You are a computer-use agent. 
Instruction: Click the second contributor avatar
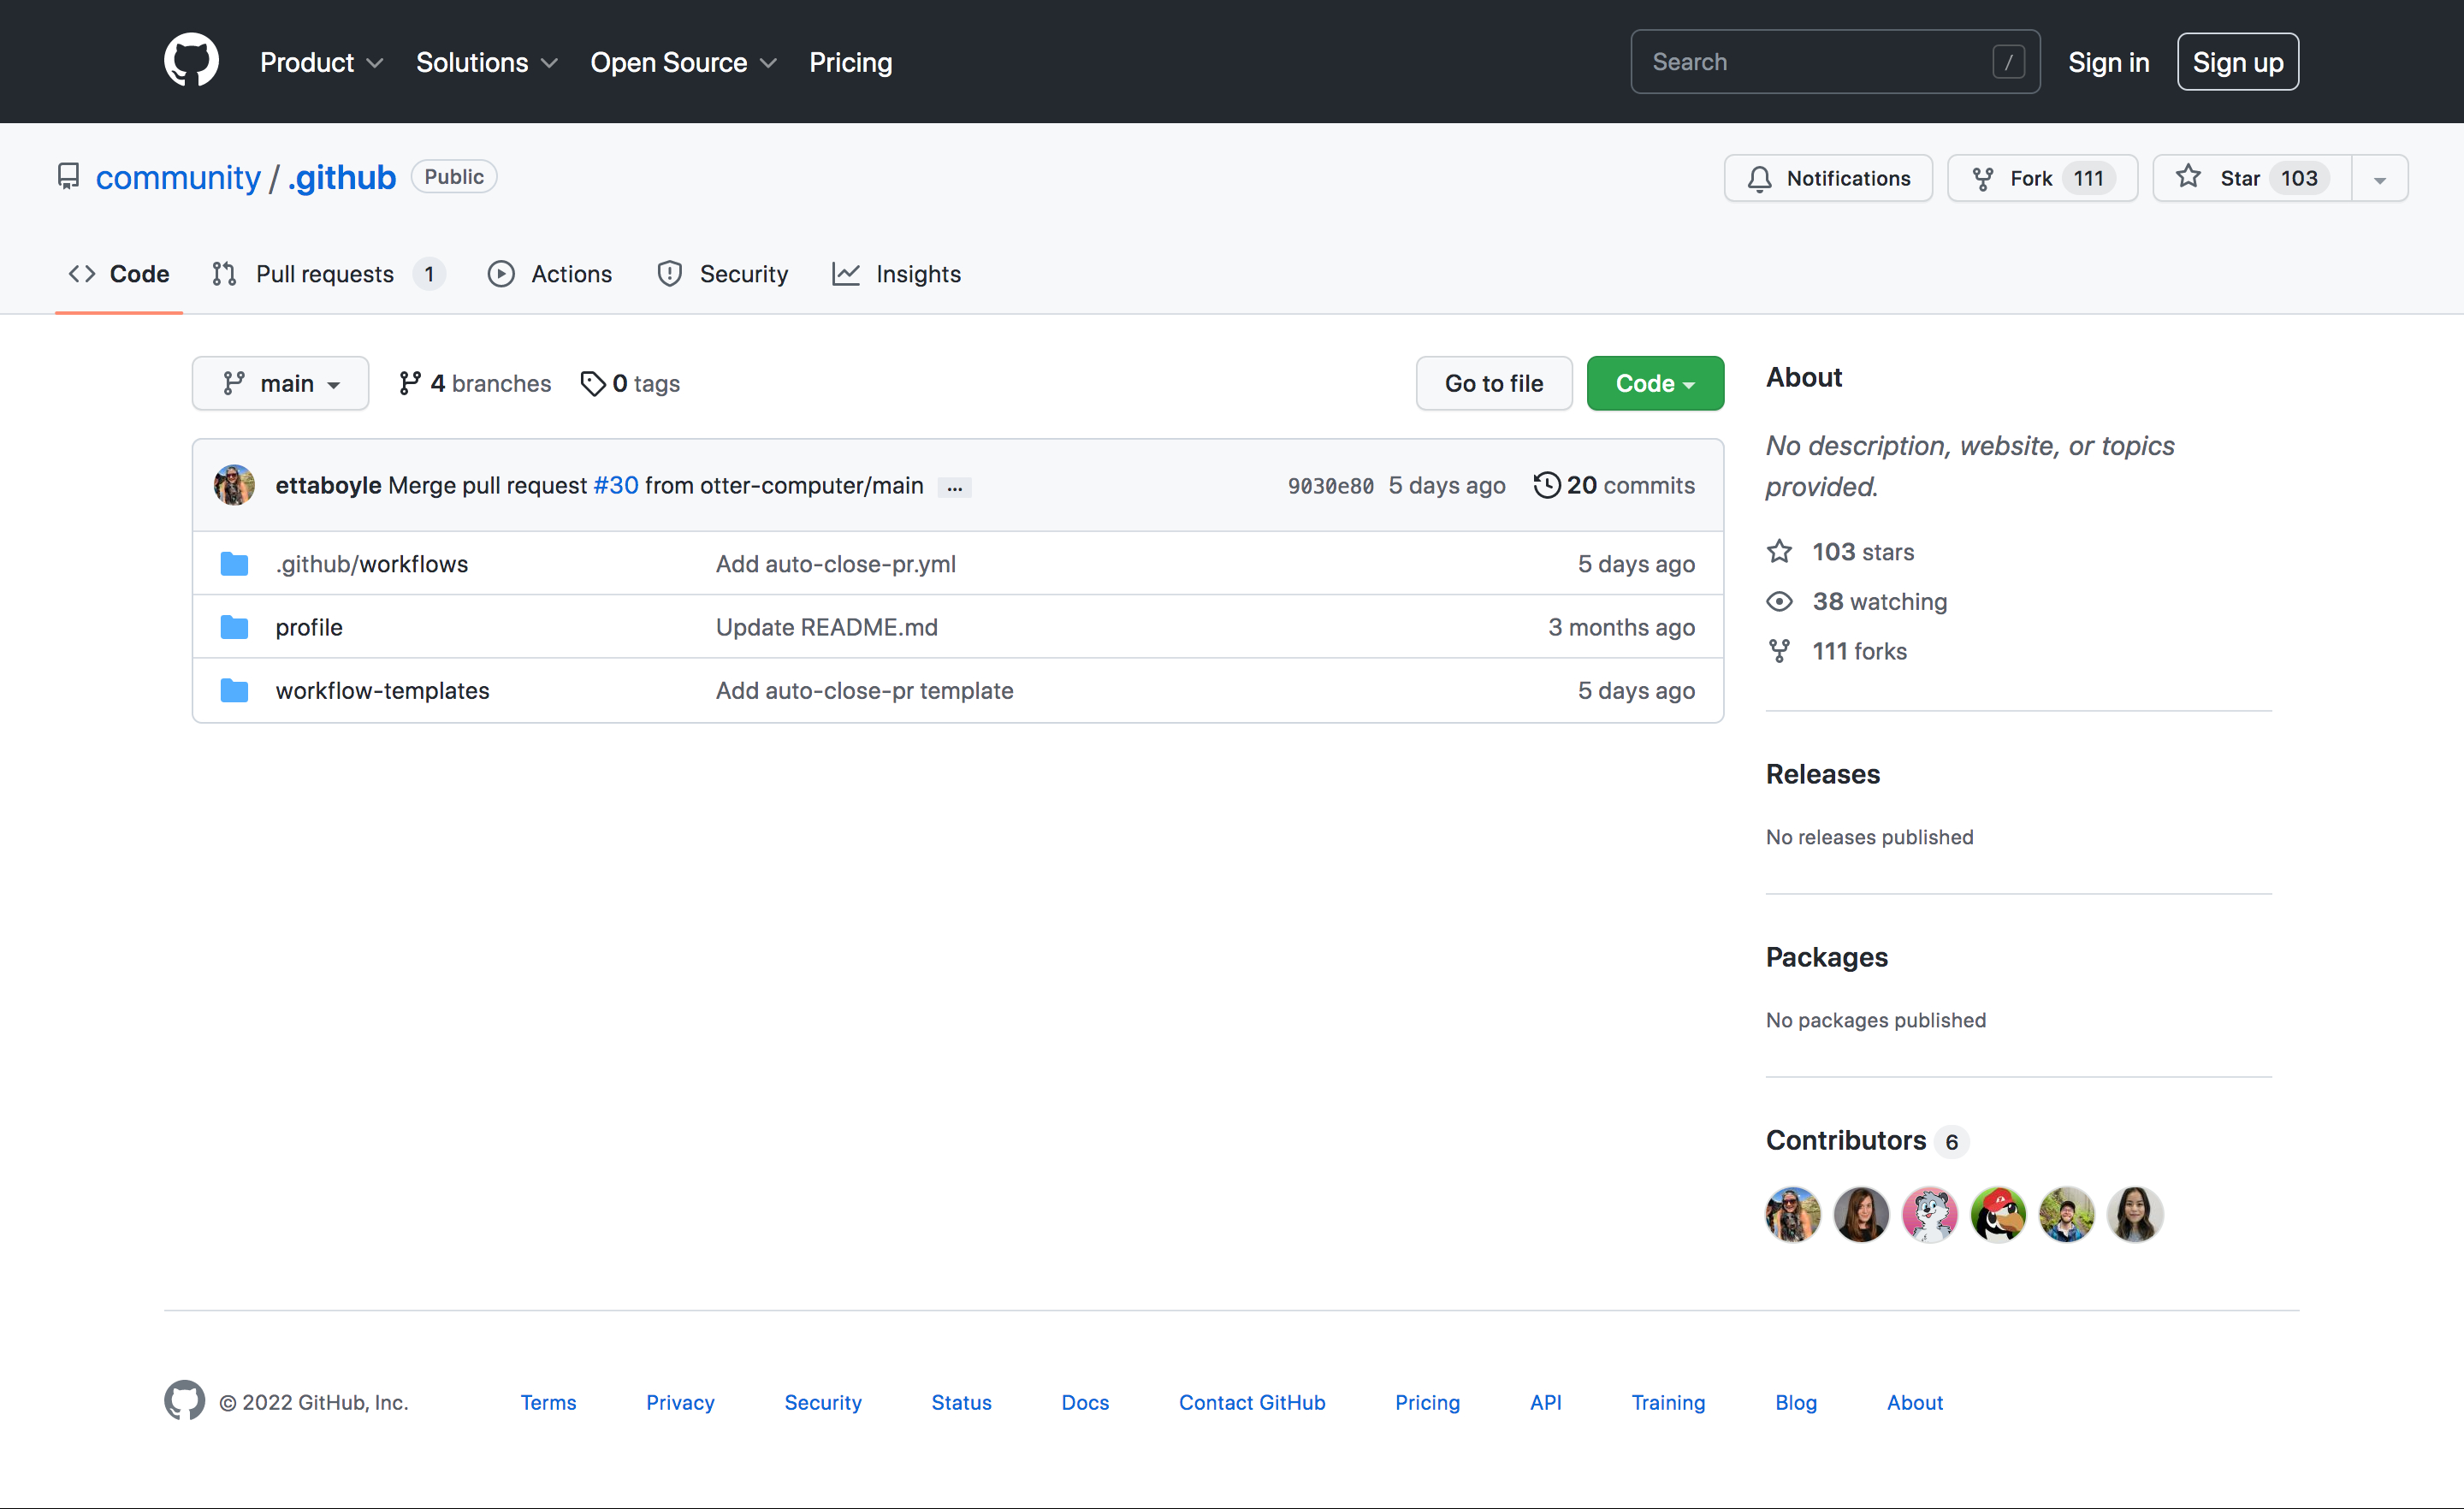point(1861,1214)
